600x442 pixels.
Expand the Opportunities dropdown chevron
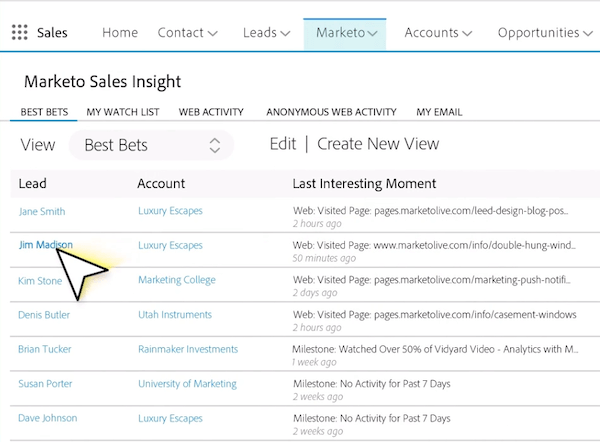coord(588,34)
